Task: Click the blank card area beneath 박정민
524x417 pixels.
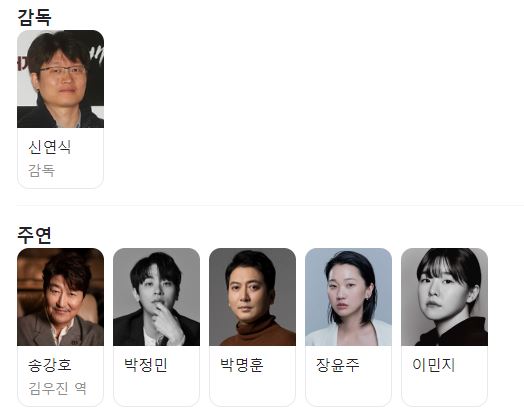Action: click(156, 389)
